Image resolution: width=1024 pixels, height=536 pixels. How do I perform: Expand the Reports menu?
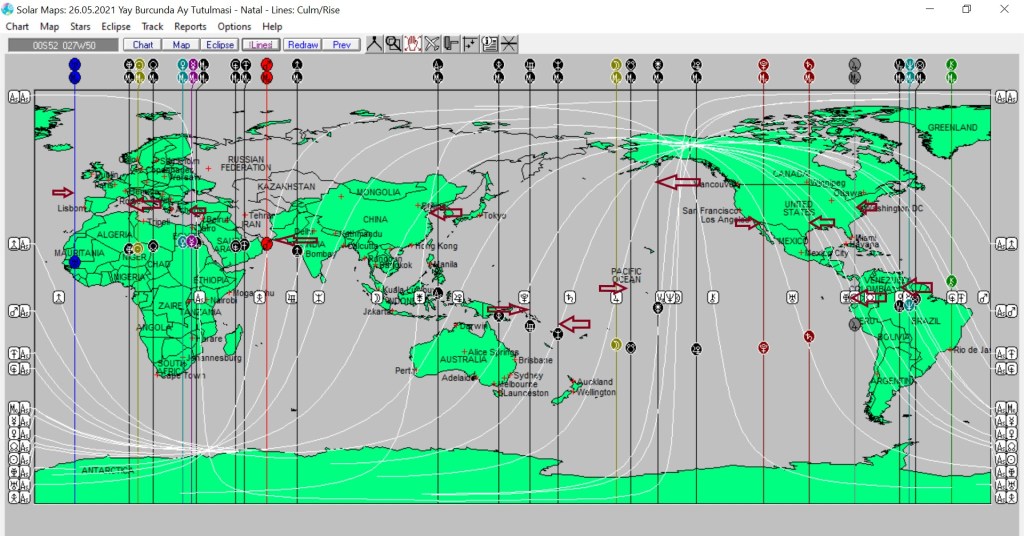[x=190, y=27]
